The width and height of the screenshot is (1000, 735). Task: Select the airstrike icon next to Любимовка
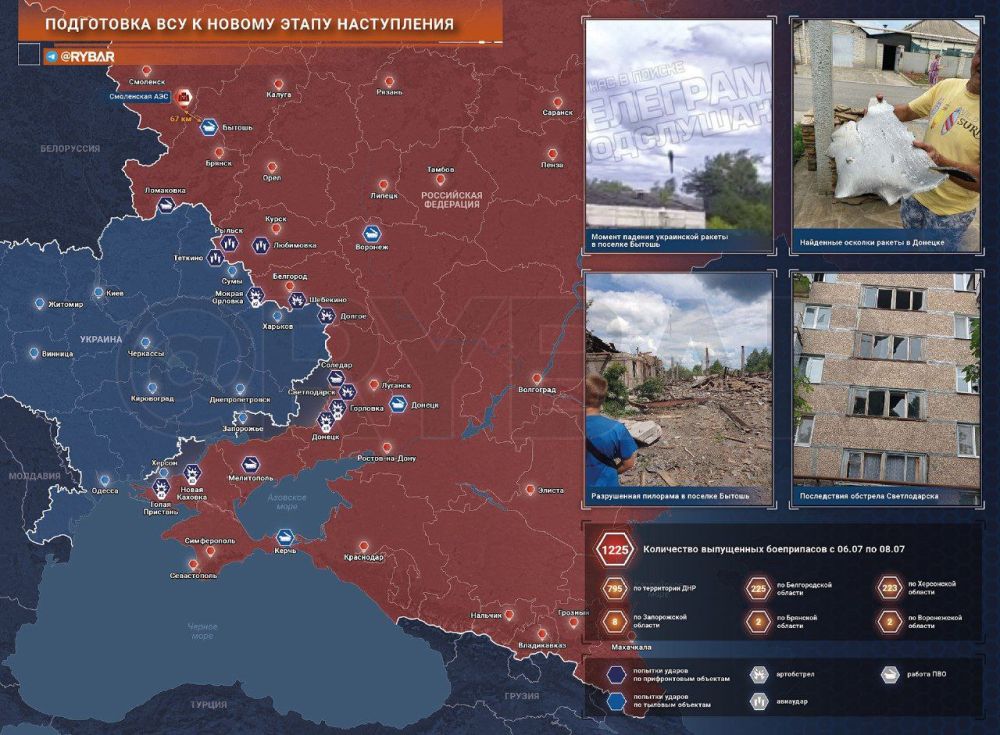[x=261, y=243]
